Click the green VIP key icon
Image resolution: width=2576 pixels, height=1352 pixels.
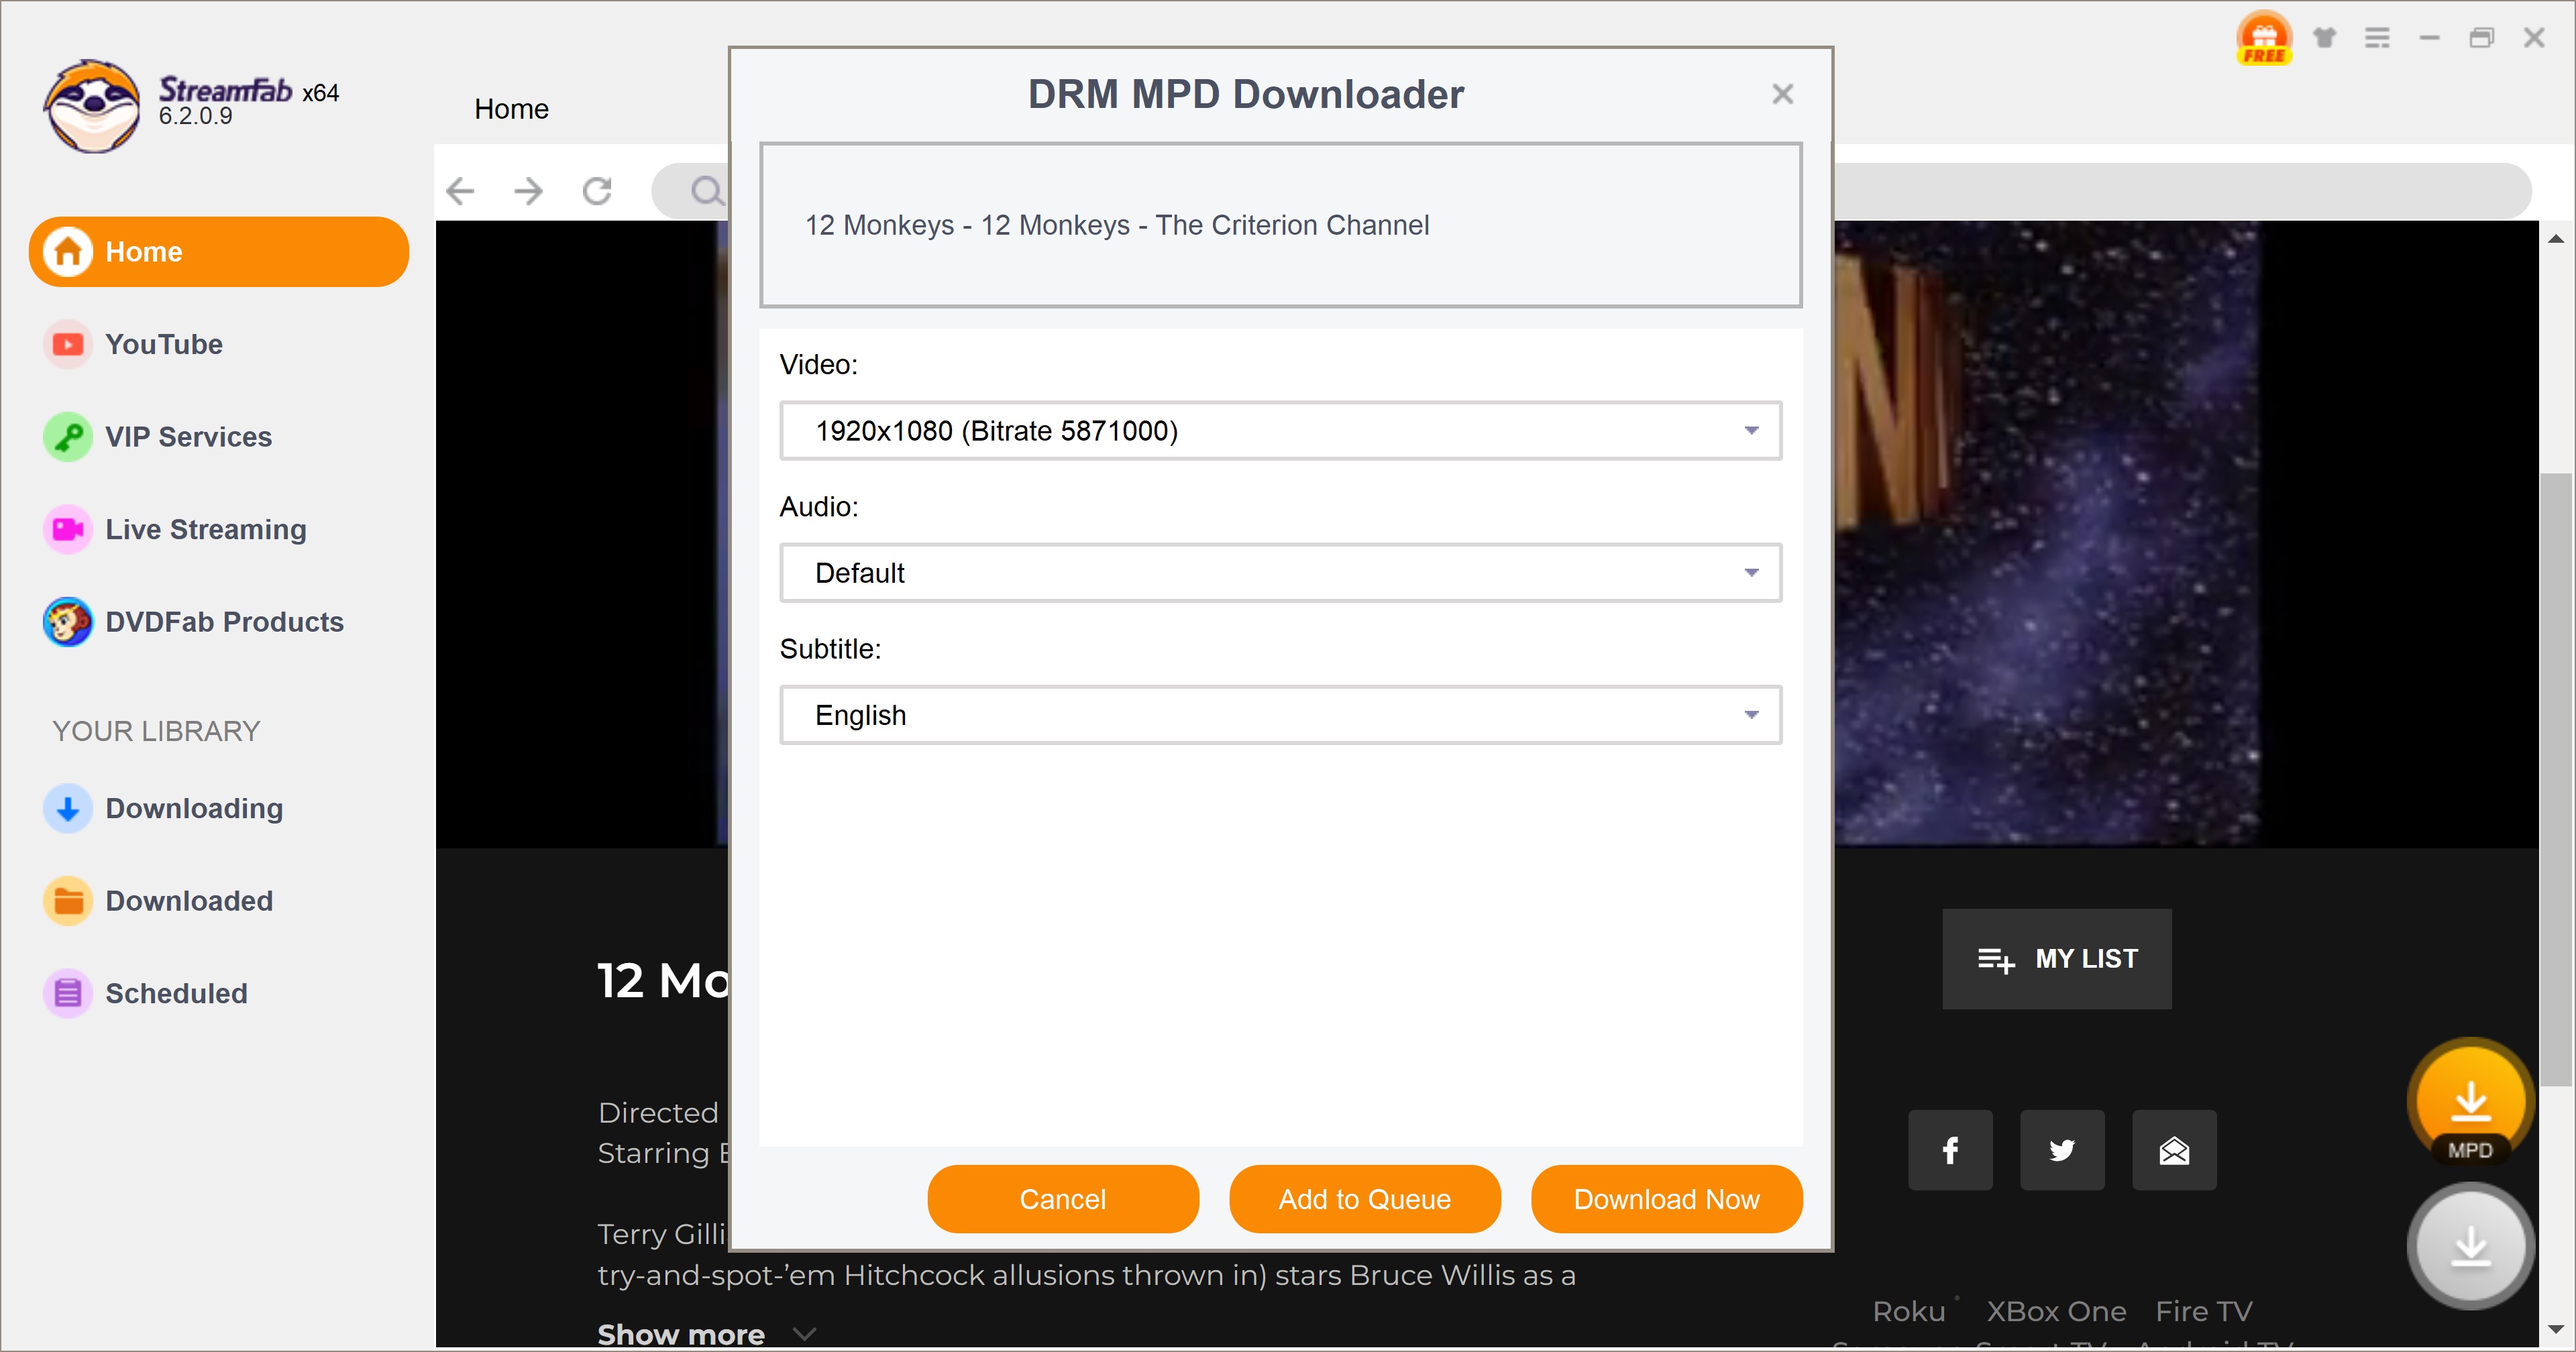tap(68, 437)
